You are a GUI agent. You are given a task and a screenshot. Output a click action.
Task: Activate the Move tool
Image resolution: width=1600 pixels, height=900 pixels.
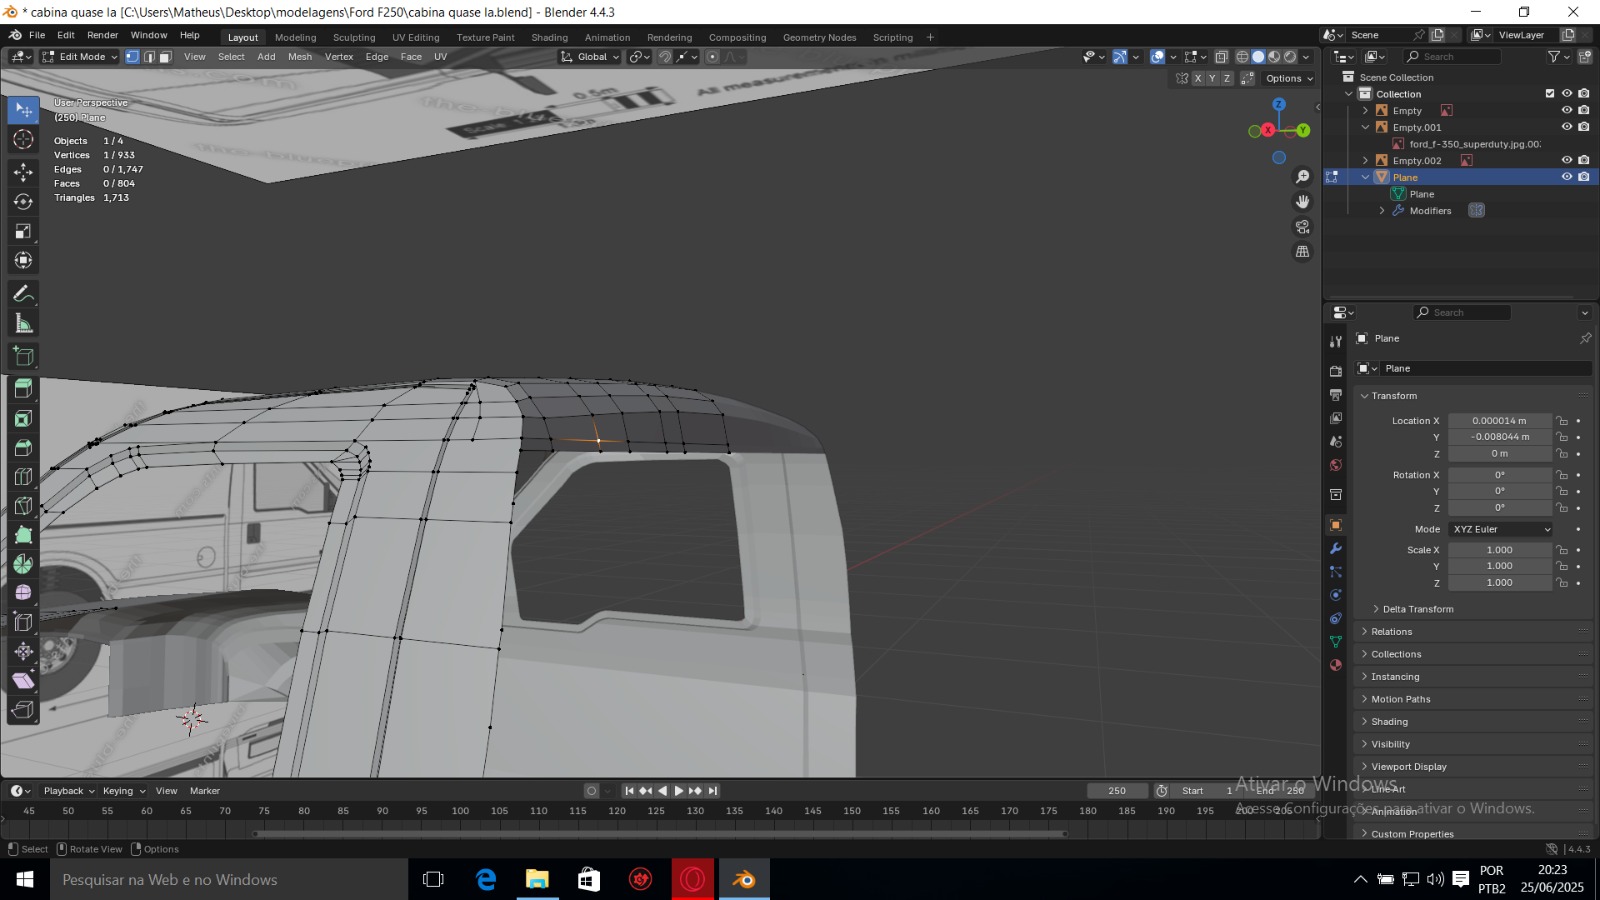tap(23, 172)
